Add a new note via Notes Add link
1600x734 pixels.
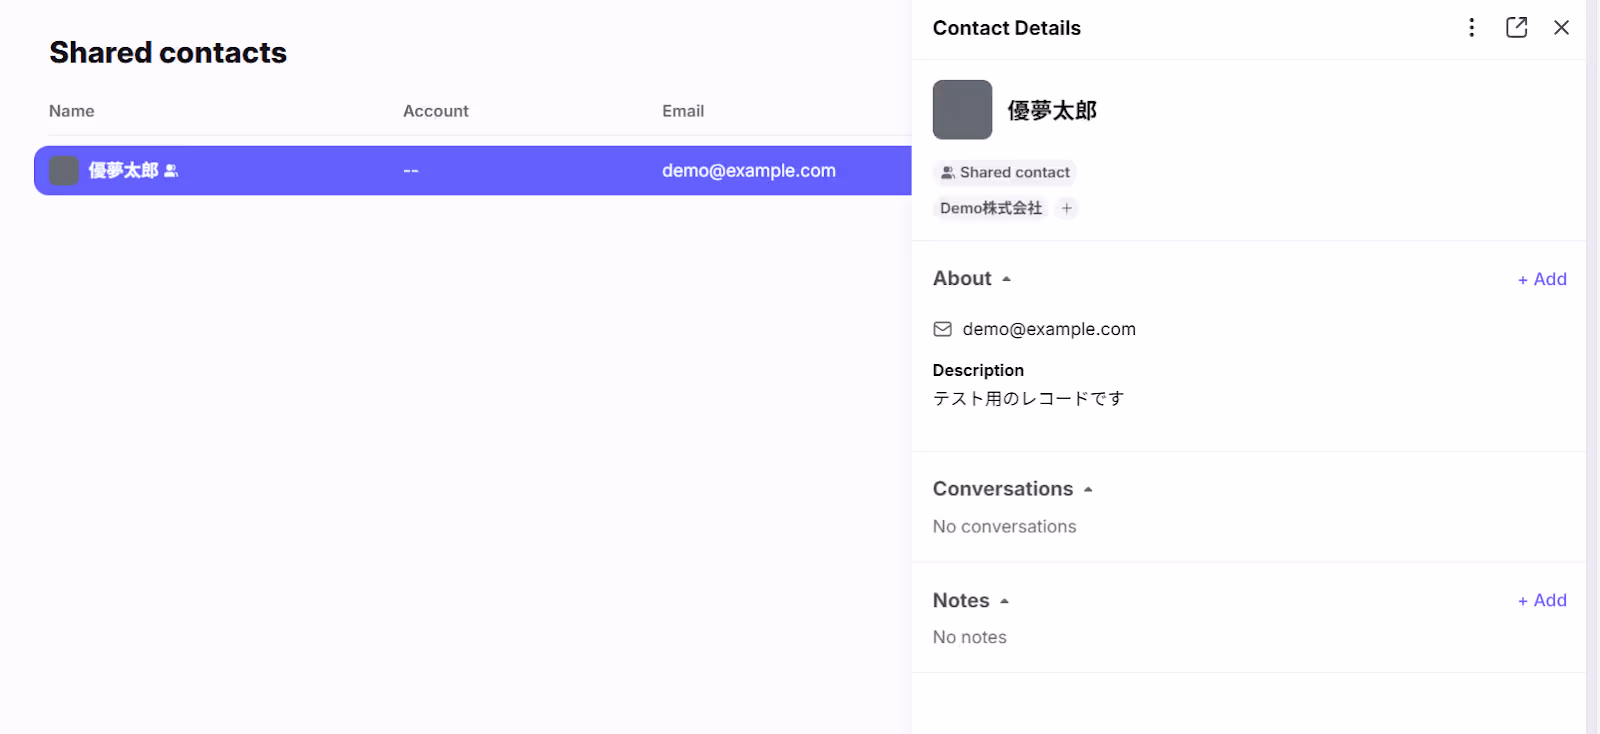coord(1542,600)
